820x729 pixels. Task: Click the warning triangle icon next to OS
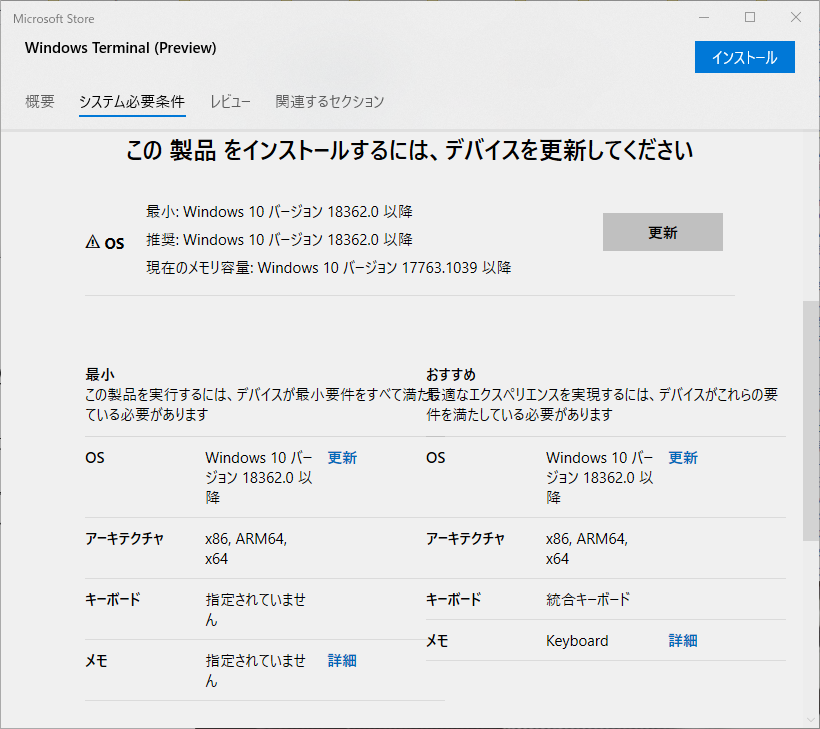pos(93,242)
